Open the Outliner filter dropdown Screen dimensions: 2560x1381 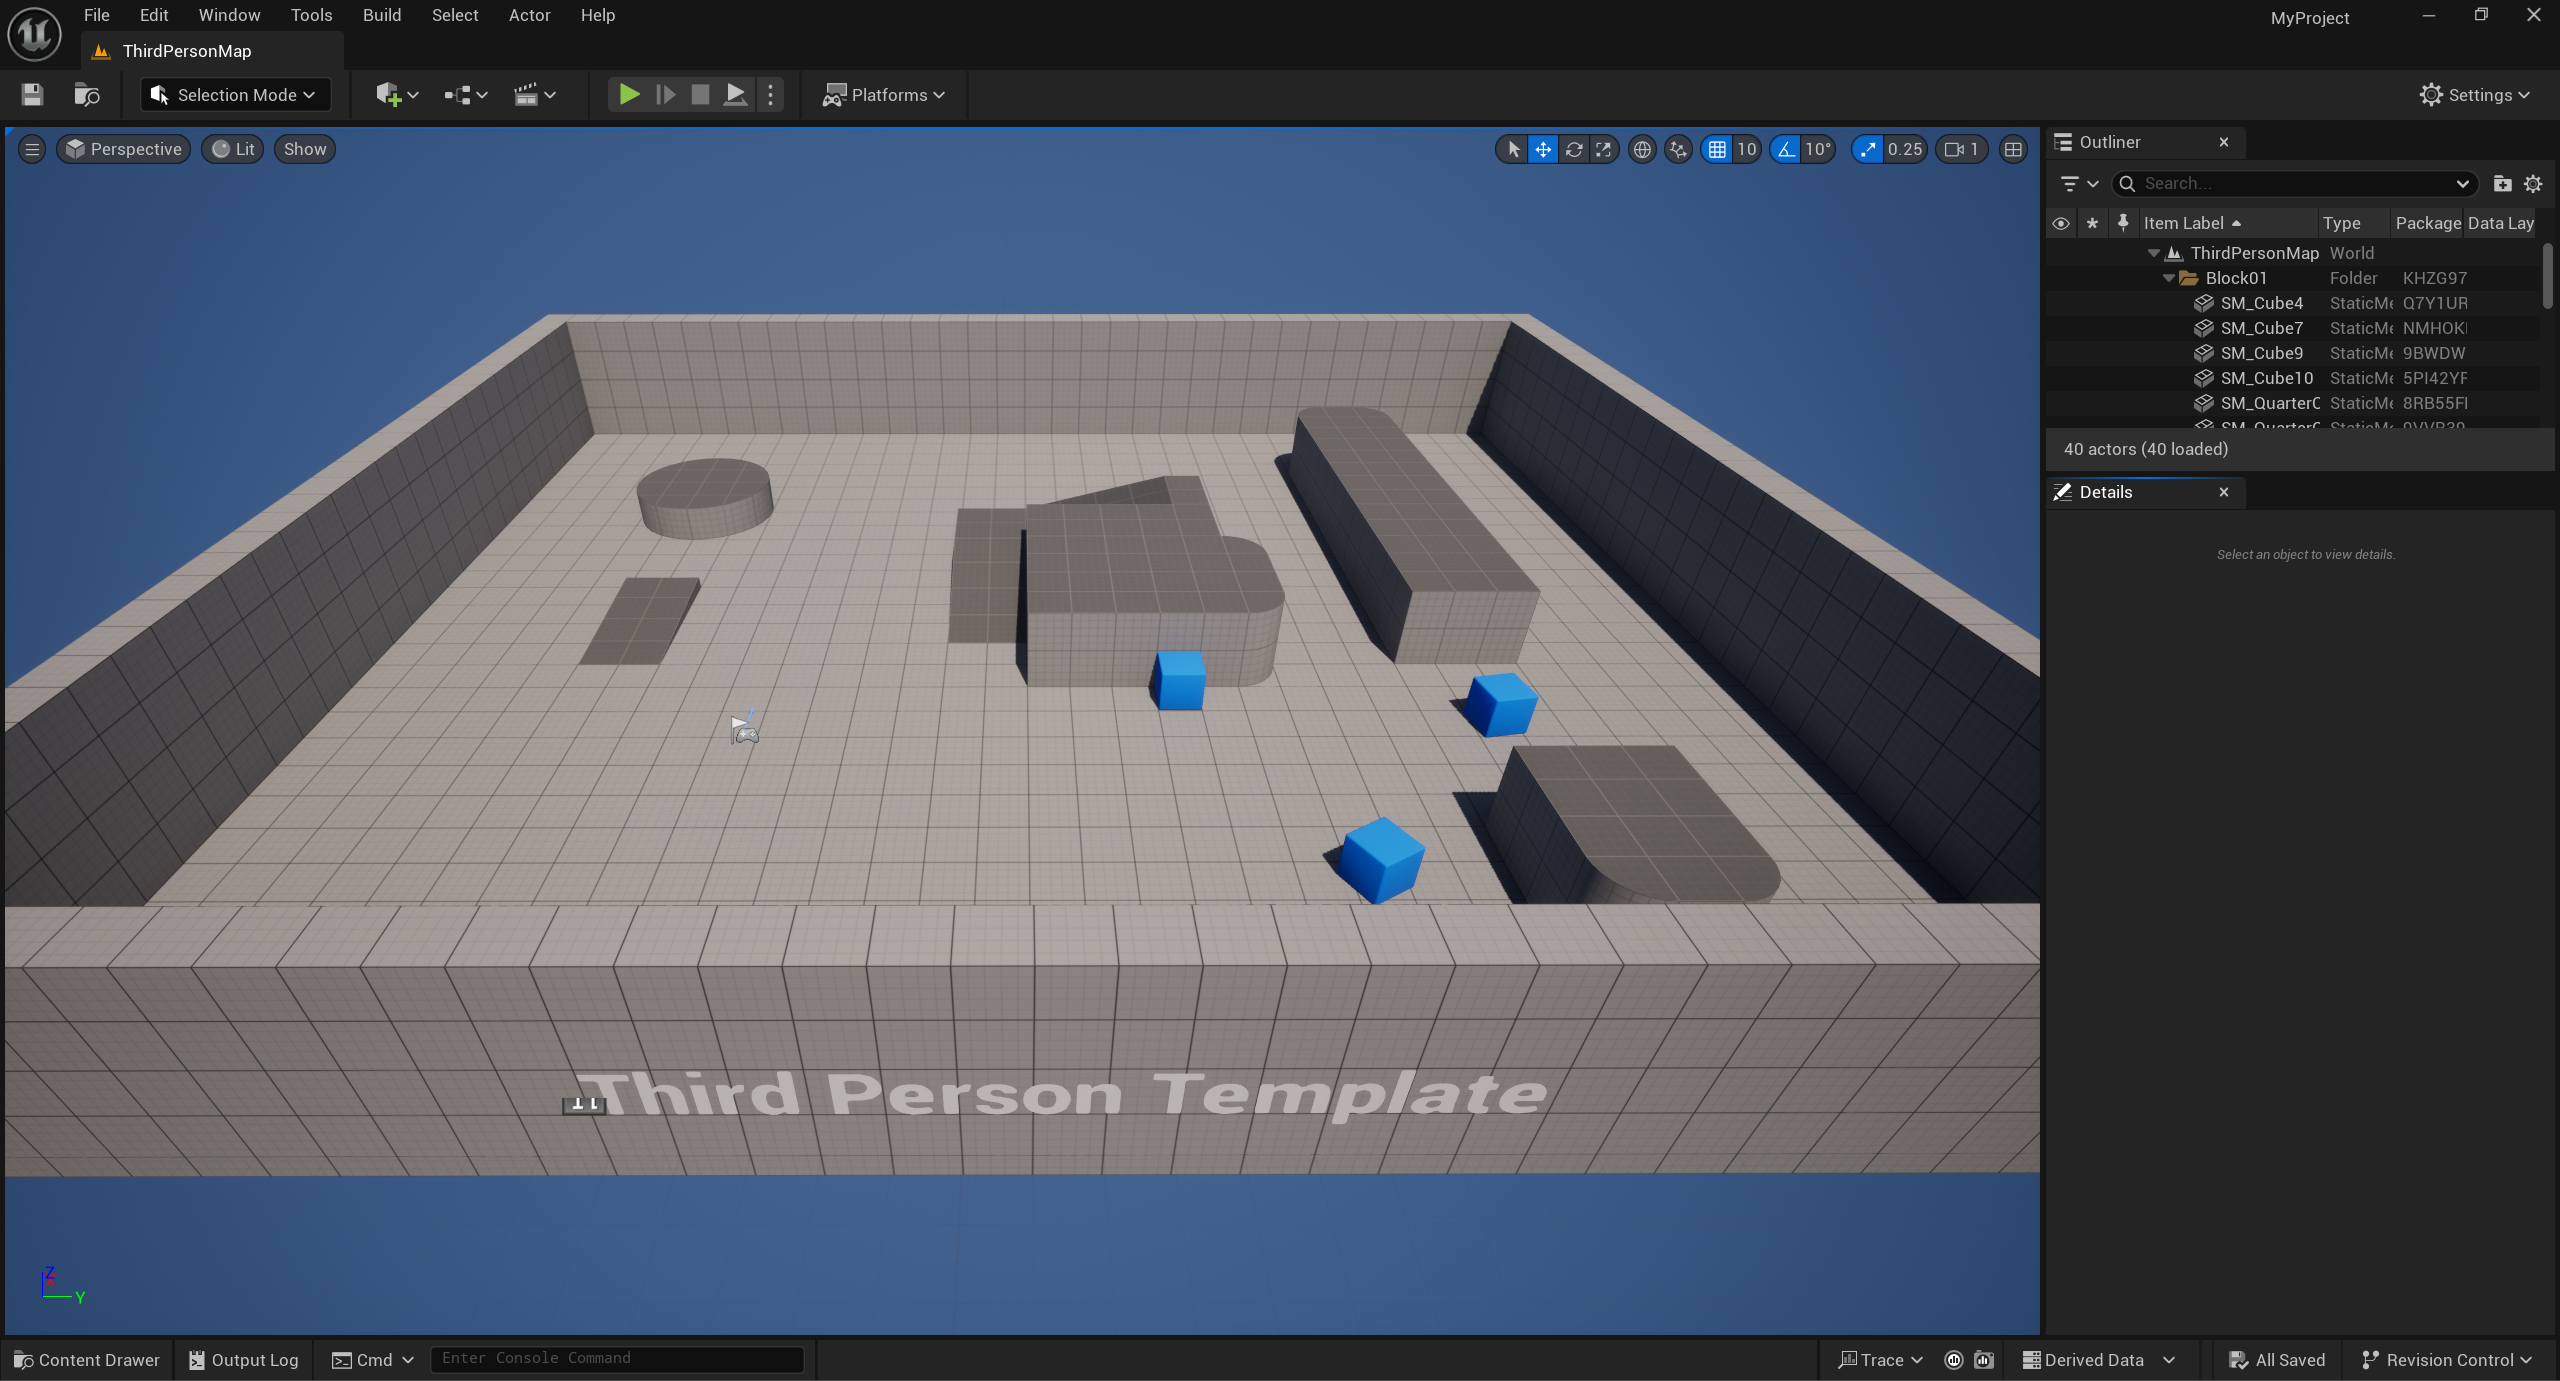click(x=2080, y=184)
